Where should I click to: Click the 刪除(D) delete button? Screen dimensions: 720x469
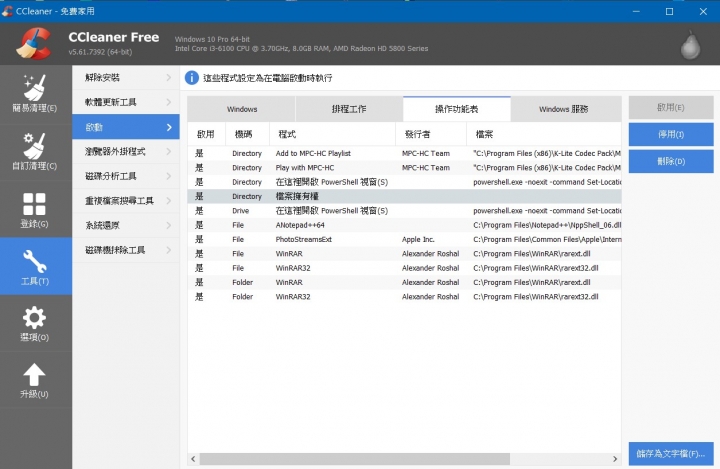pyautogui.click(x=671, y=161)
